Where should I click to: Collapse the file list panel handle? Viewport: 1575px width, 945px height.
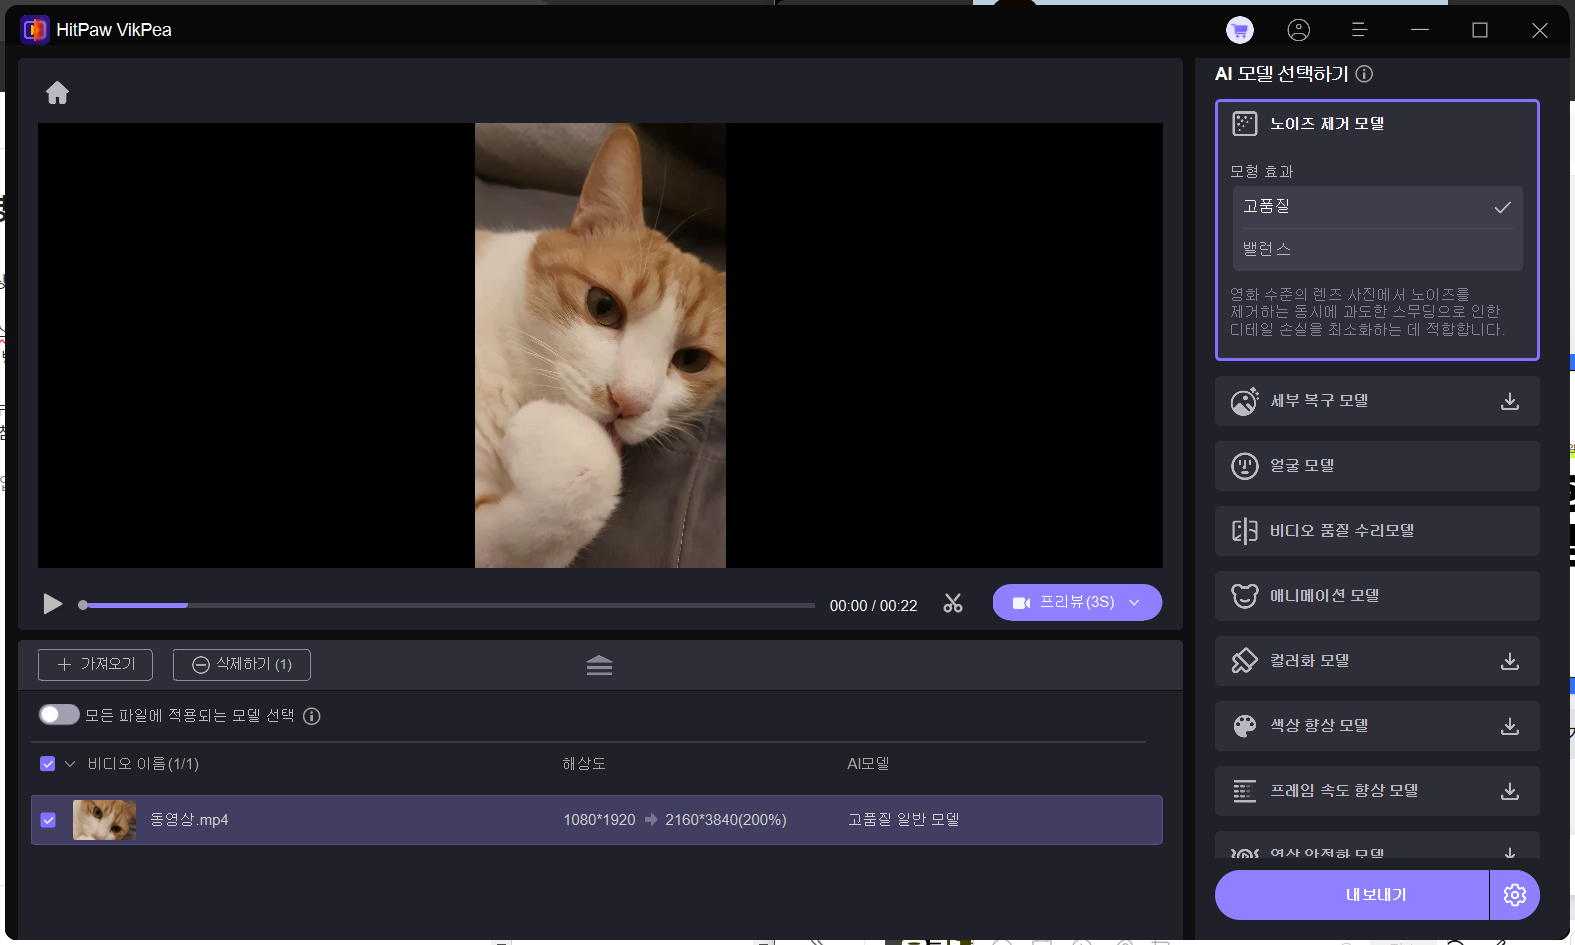pos(599,666)
